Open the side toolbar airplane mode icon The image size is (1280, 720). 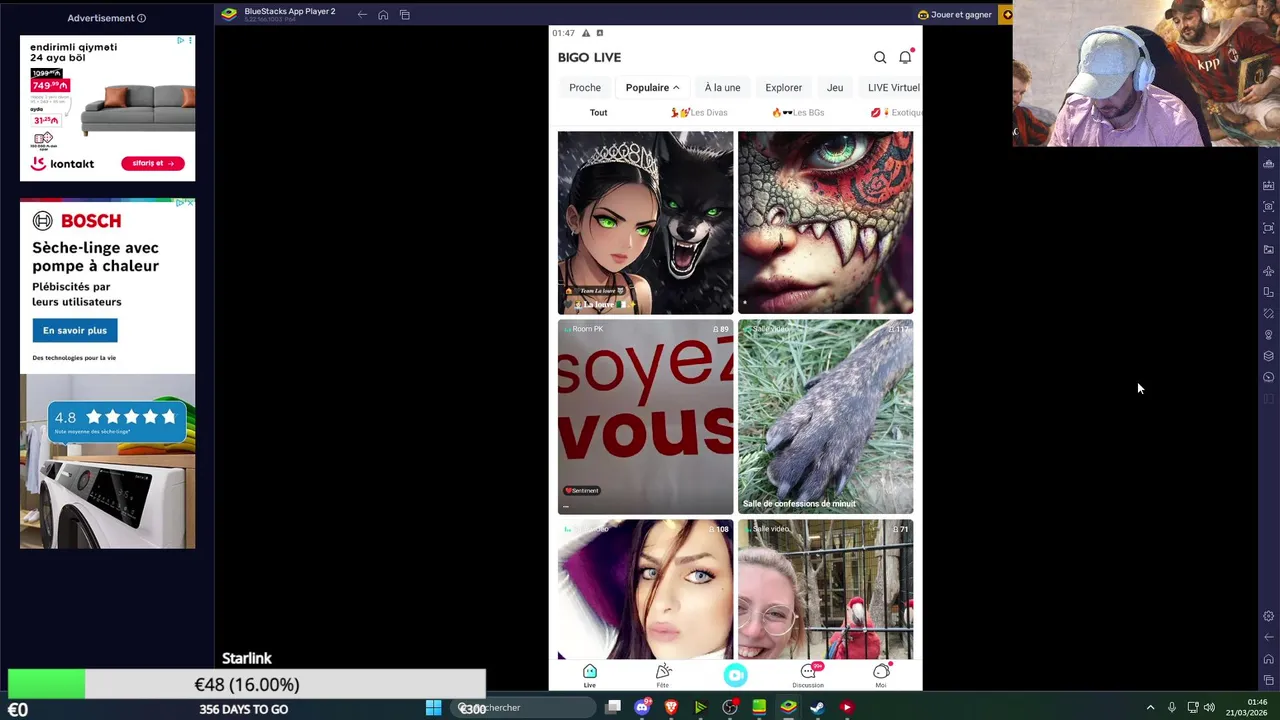(1269, 271)
